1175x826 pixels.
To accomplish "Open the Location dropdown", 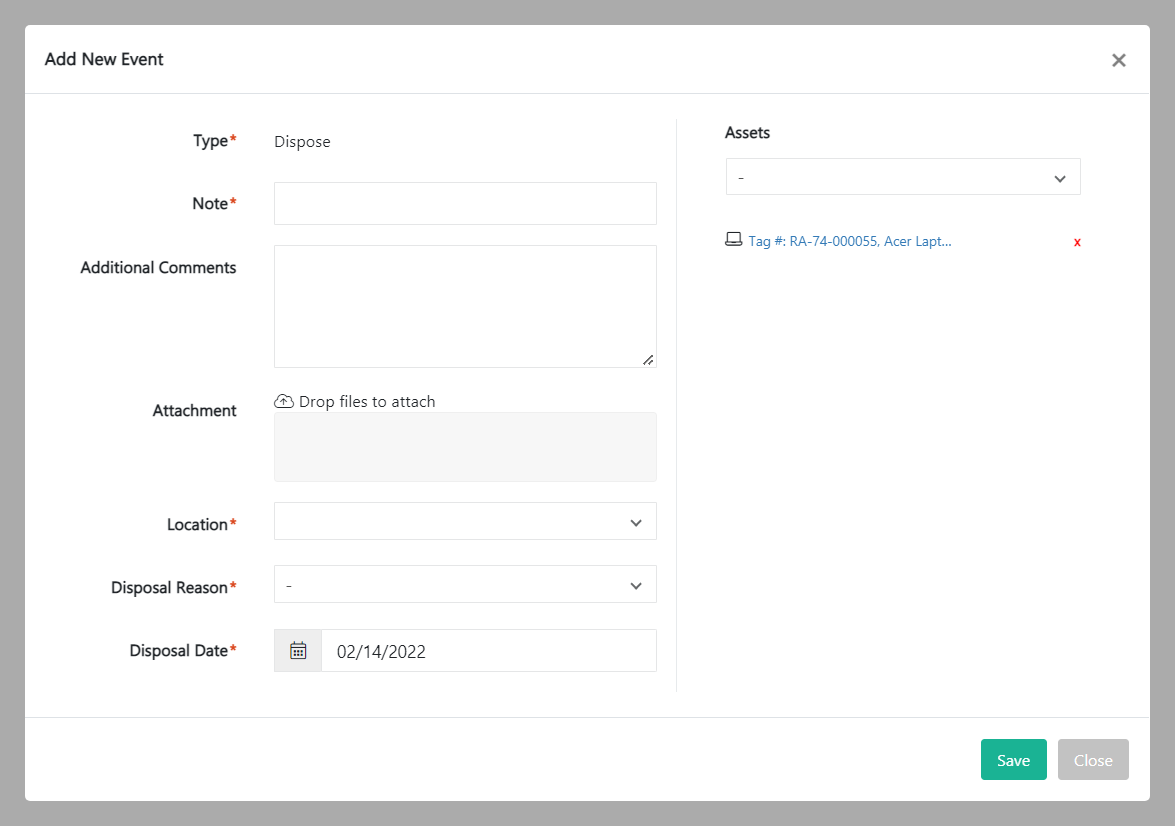I will click(465, 522).
